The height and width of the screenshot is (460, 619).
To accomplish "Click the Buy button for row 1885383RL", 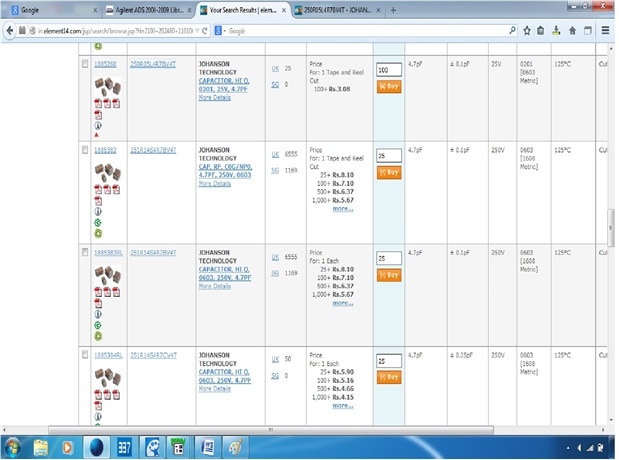I will pos(389,275).
